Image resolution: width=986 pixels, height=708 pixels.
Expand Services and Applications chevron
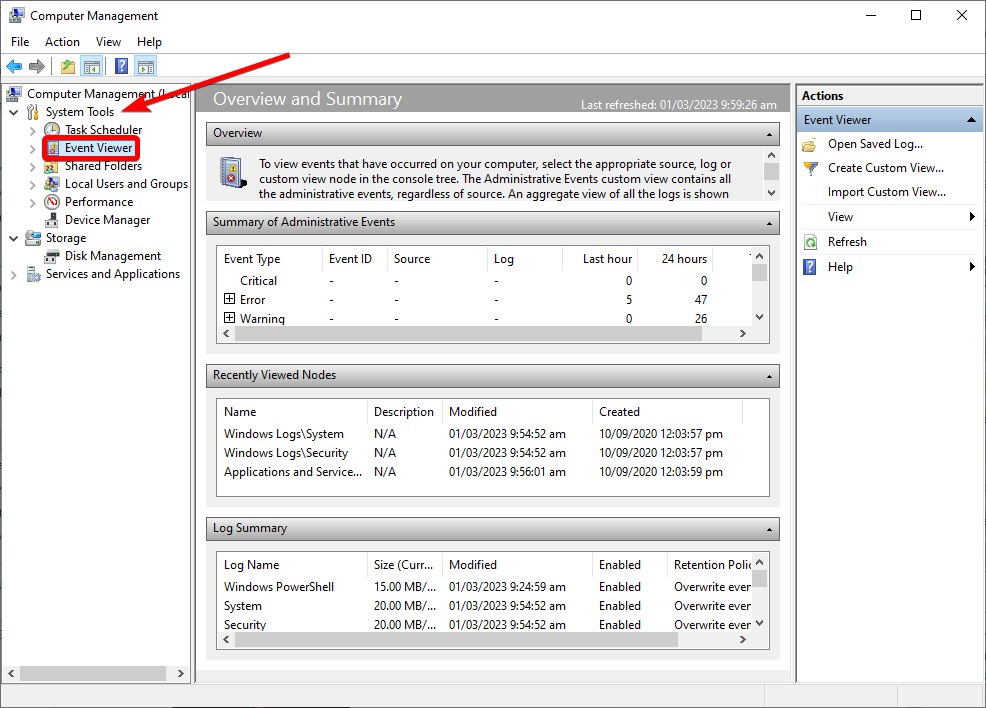[14, 275]
